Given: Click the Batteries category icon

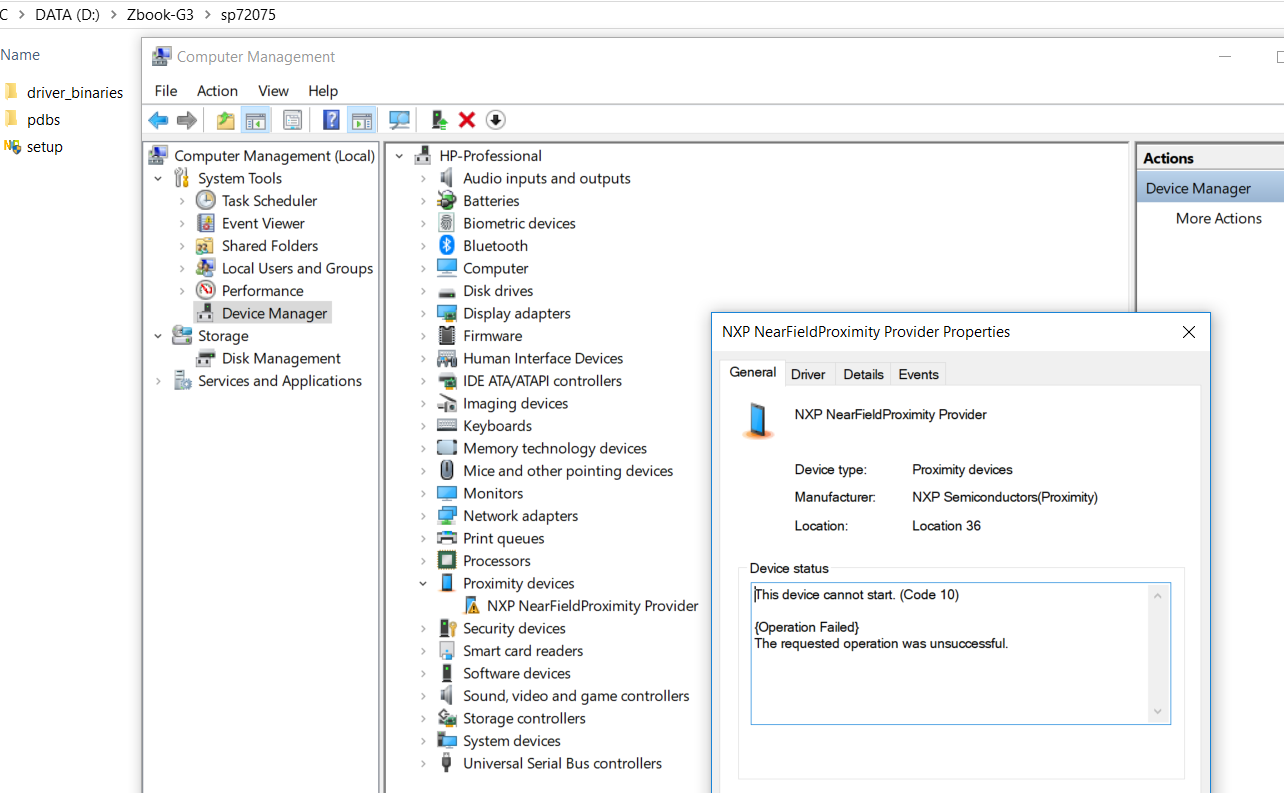Looking at the screenshot, I should [447, 201].
